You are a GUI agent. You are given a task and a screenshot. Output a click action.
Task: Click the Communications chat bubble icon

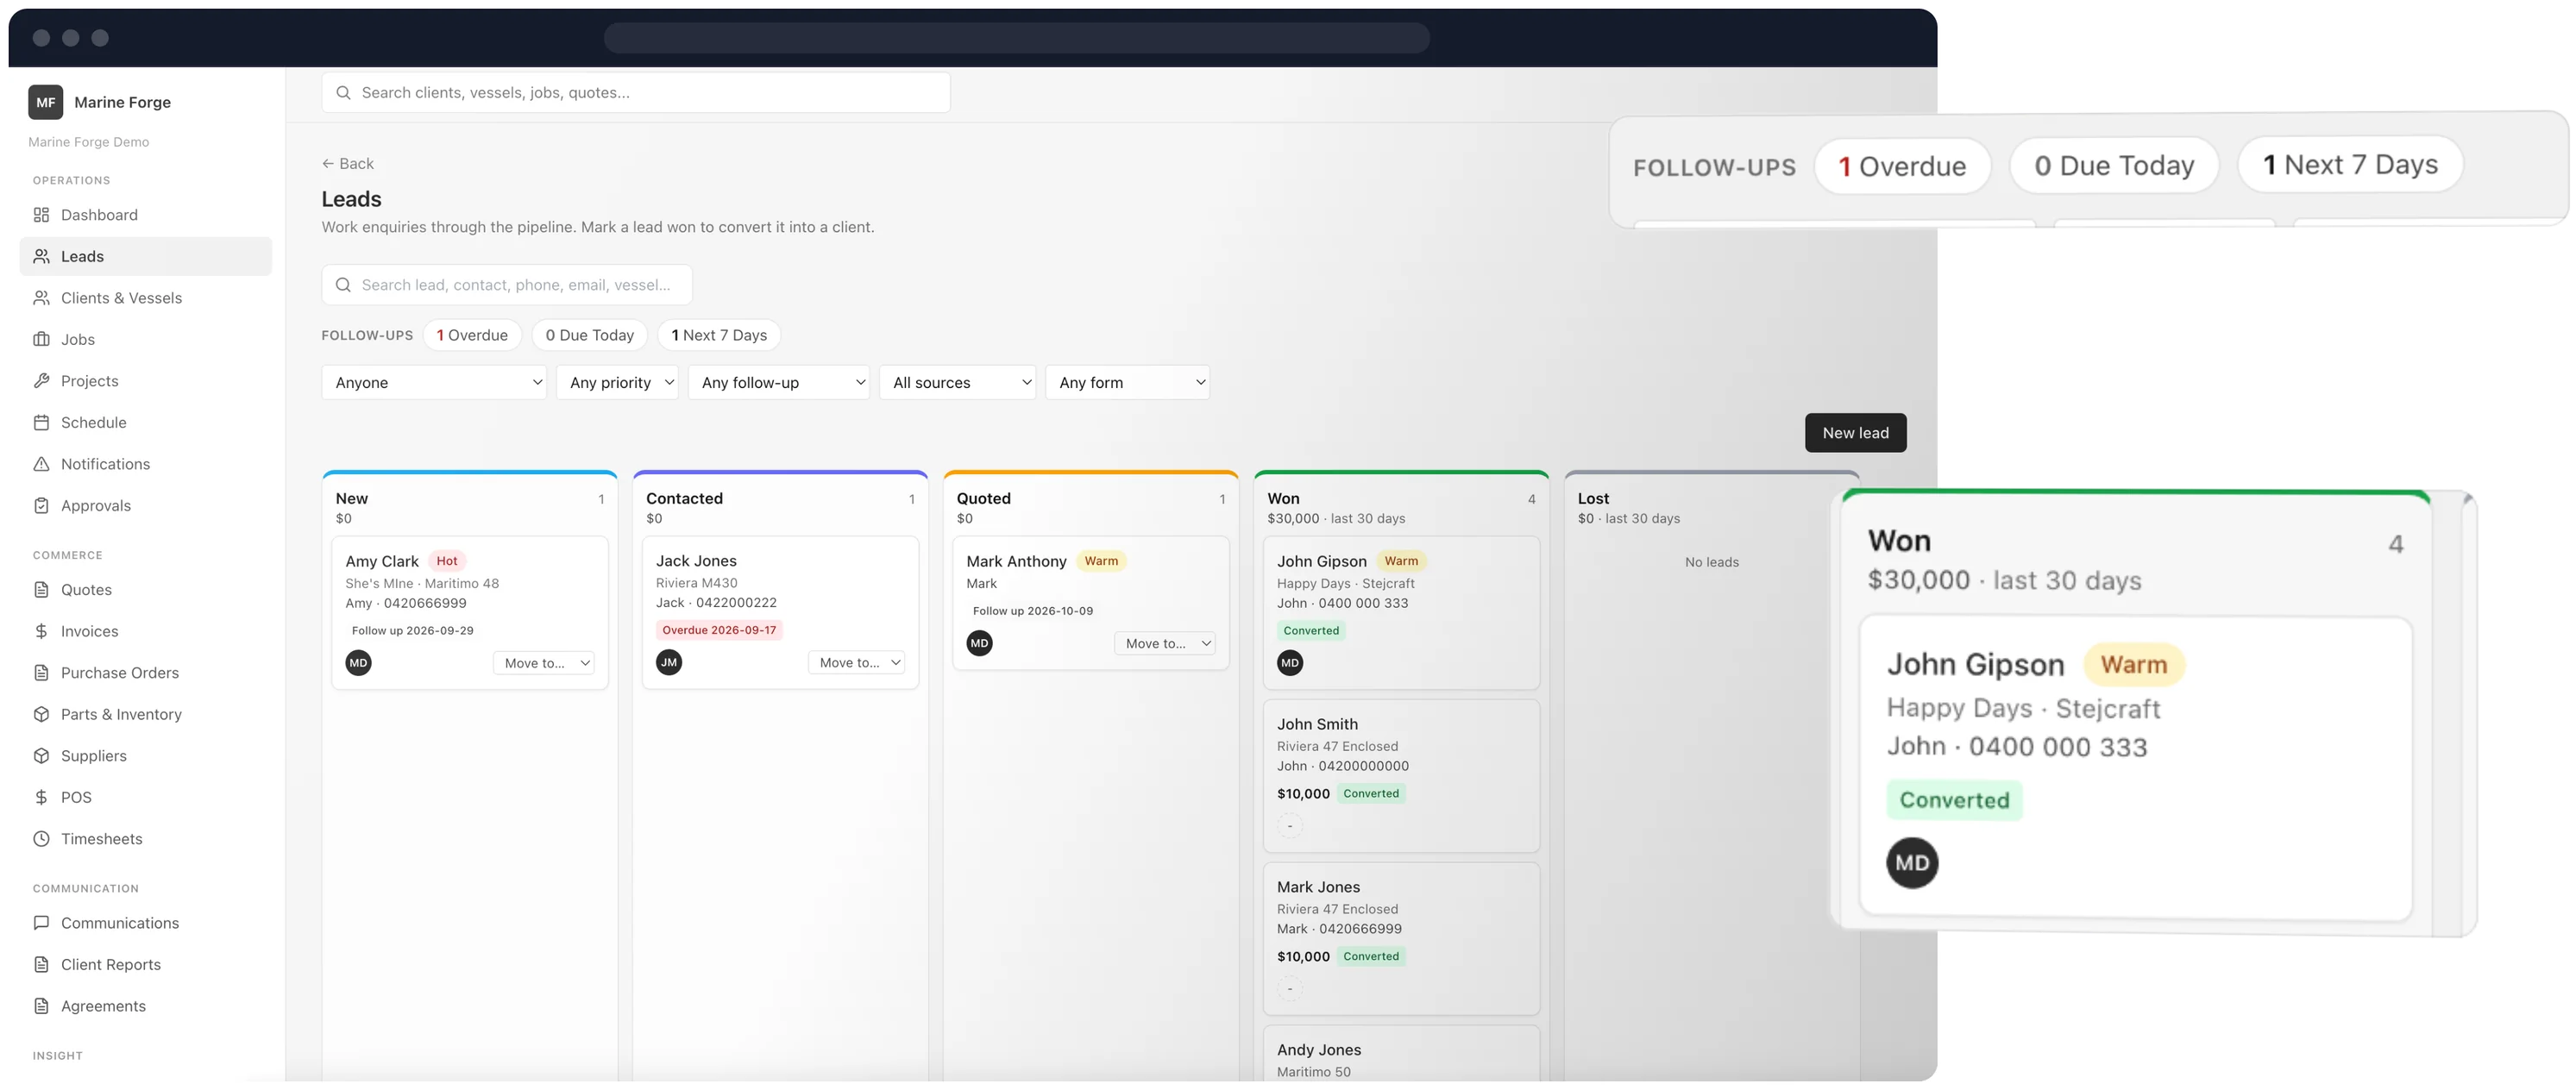[x=41, y=923]
